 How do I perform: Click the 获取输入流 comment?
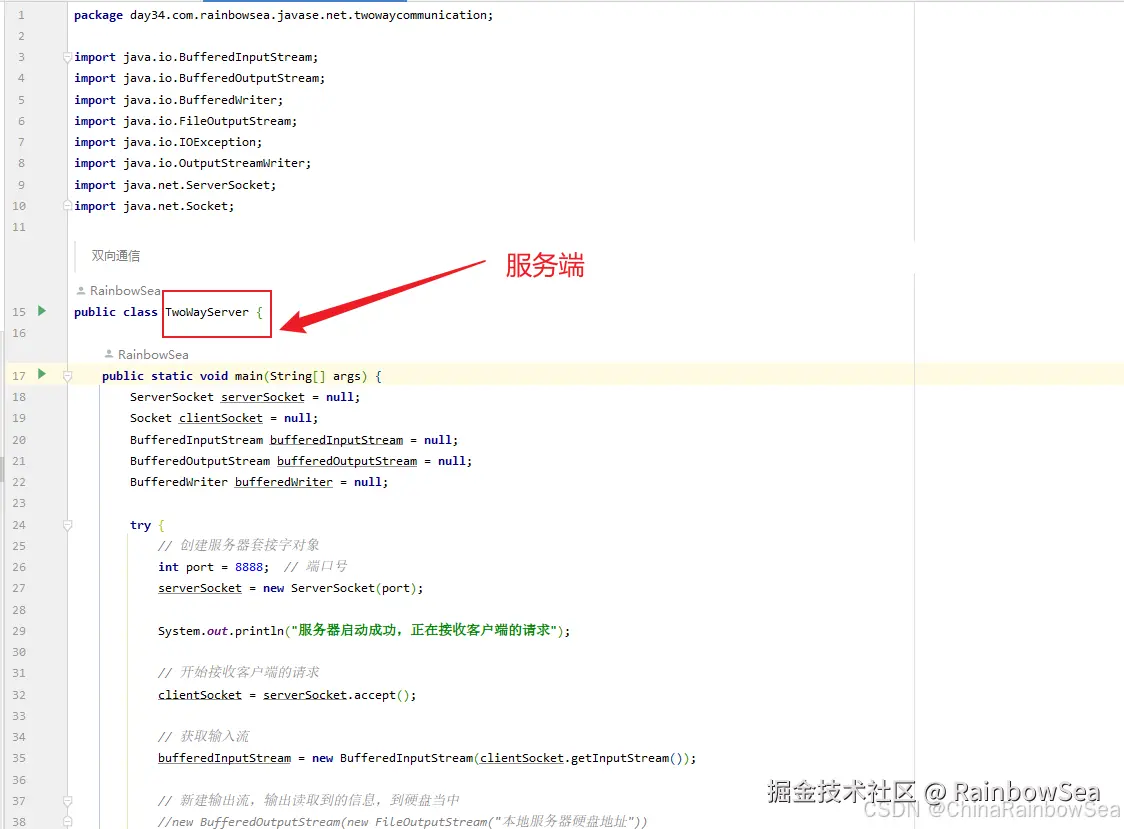pos(204,736)
